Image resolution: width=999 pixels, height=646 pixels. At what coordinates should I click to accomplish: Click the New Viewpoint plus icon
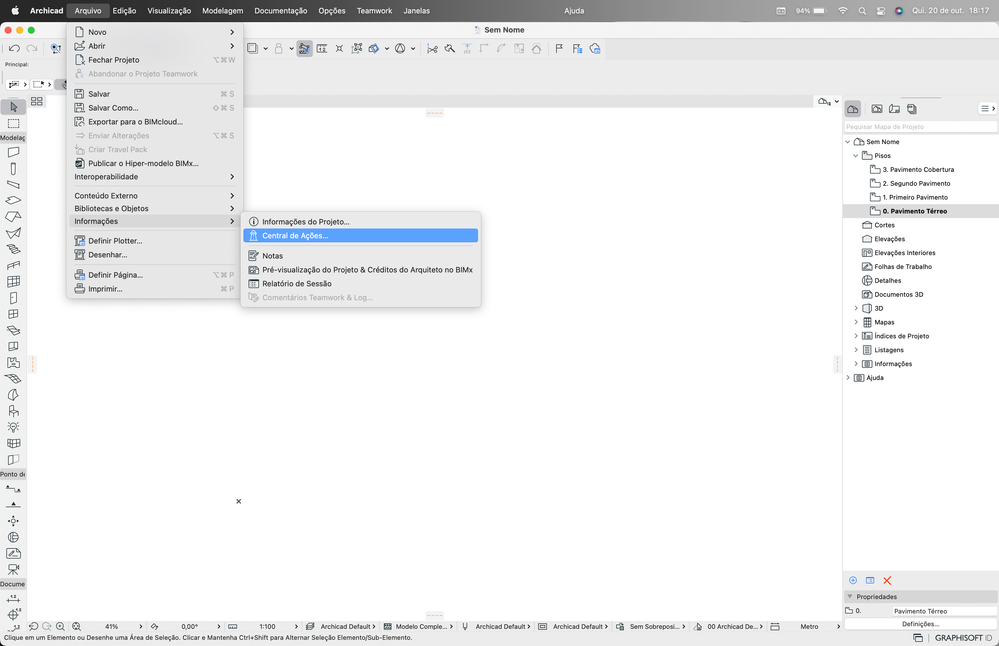852,580
